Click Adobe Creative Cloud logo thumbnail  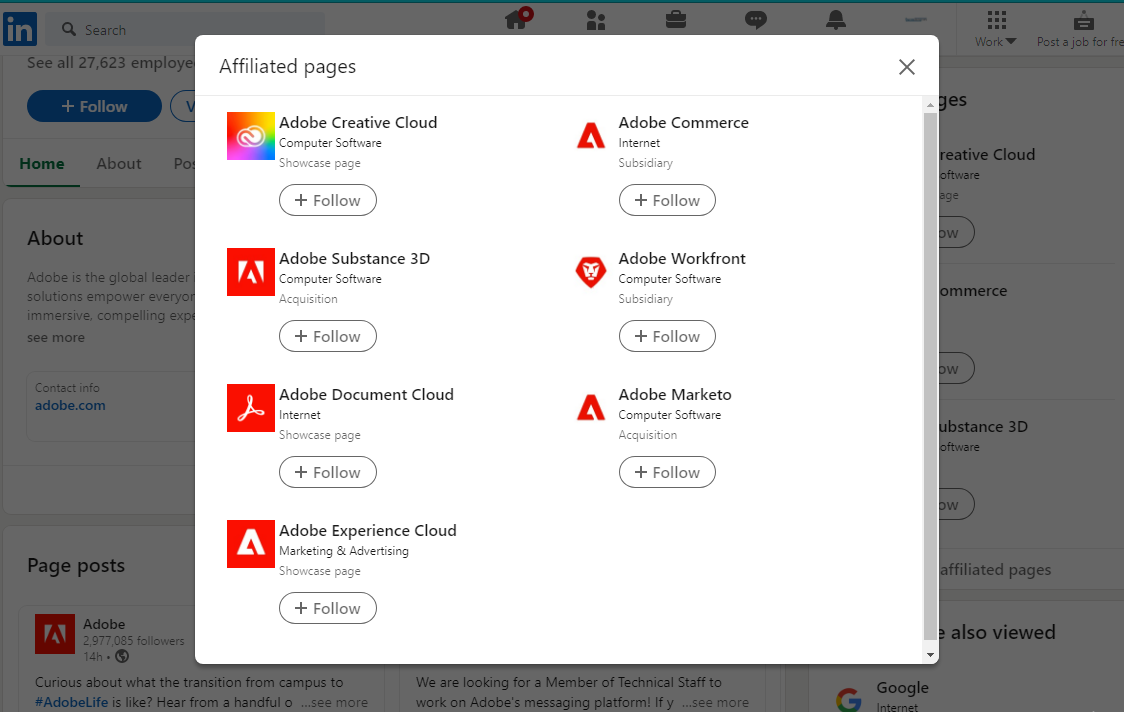(x=251, y=136)
